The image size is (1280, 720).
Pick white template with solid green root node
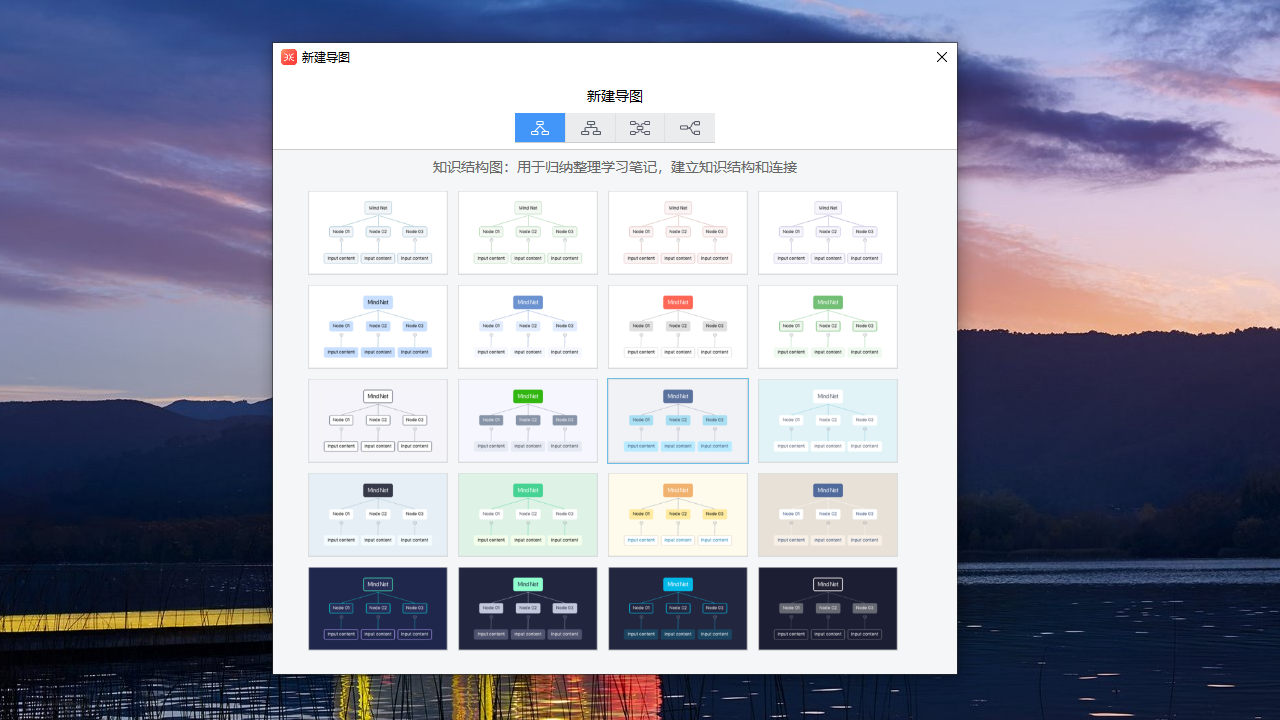coord(828,327)
